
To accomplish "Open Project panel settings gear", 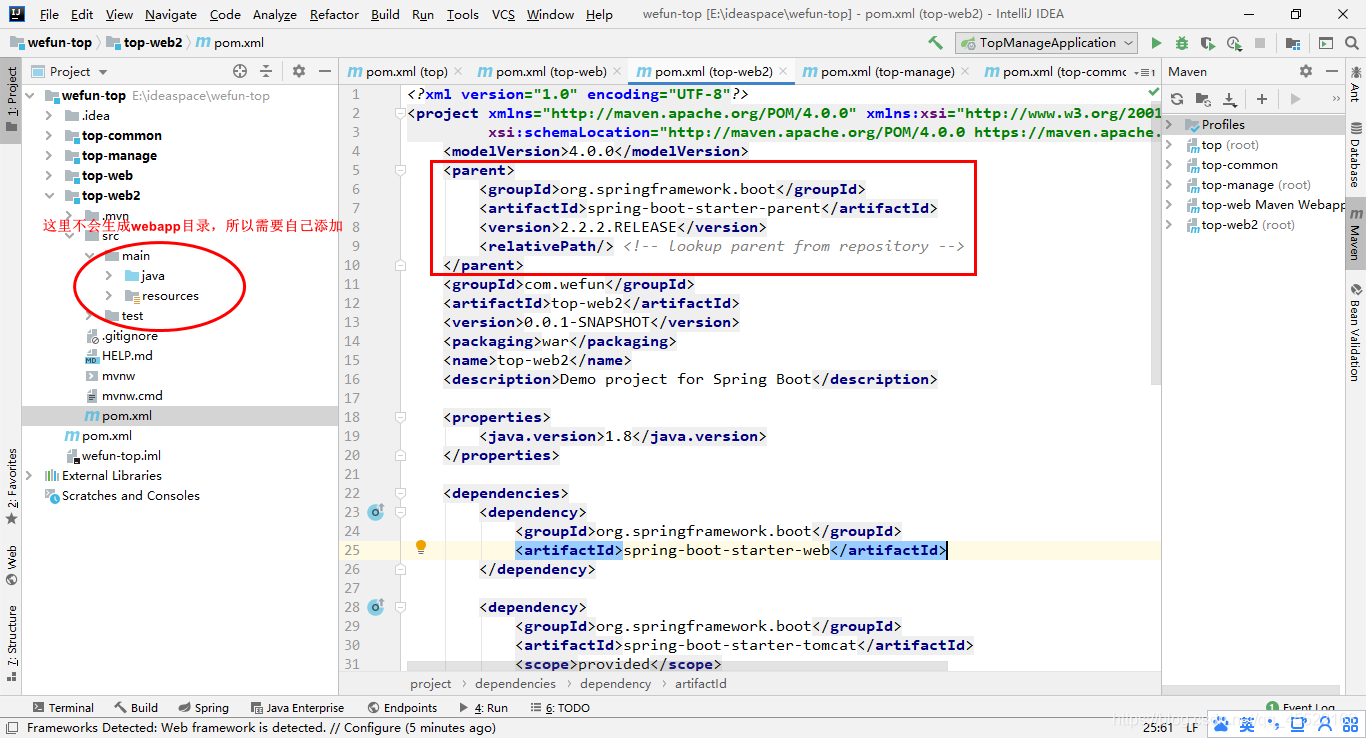I will click(299, 71).
